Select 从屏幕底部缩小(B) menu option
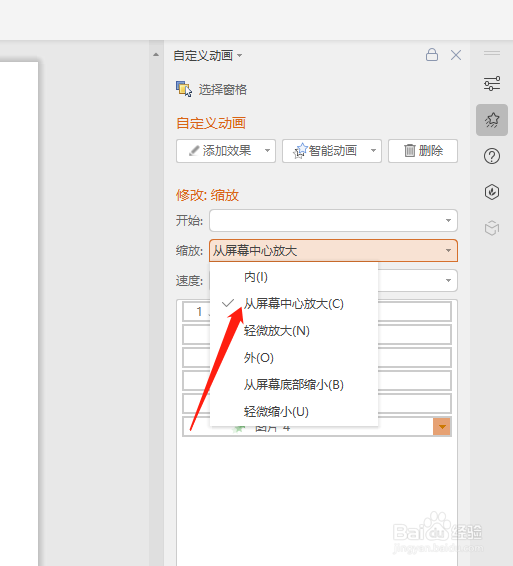The image size is (513, 566). [x=294, y=385]
